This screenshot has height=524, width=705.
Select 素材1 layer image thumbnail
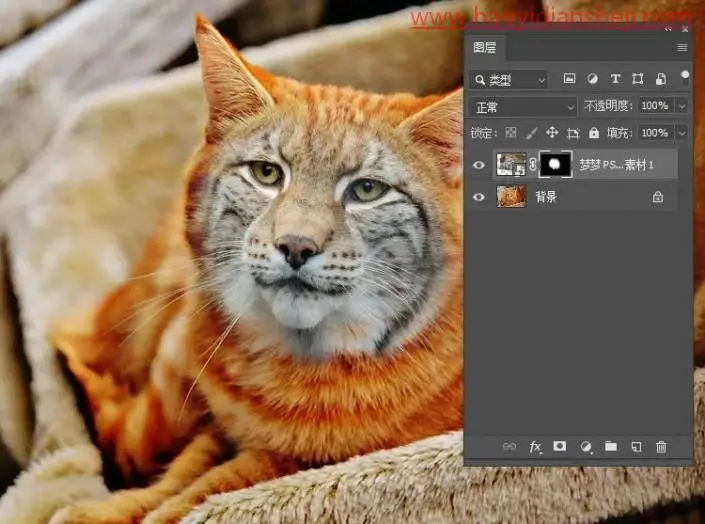click(511, 164)
